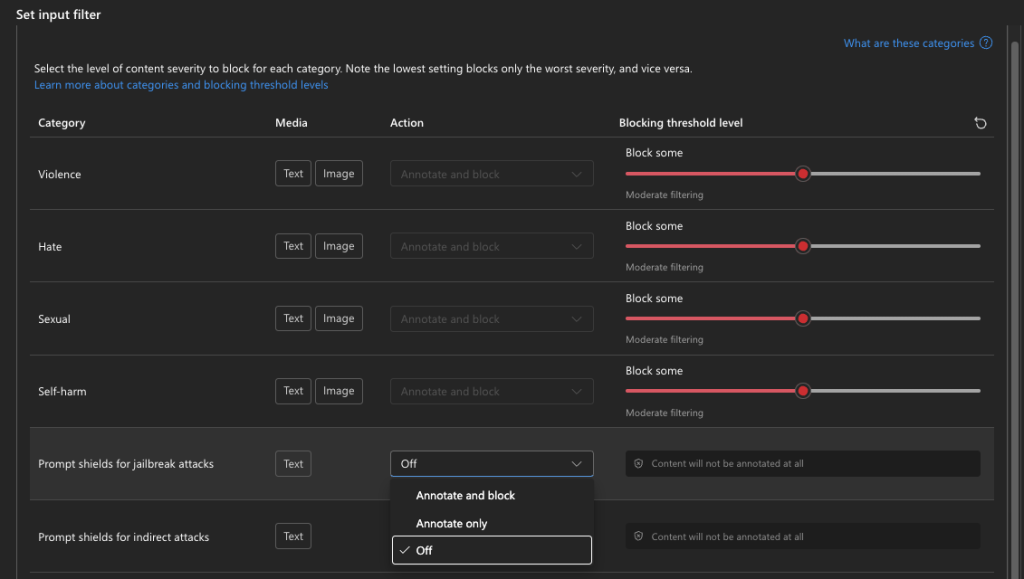The width and height of the screenshot is (1024, 579).
Task: Open Self-harm action dropdown
Action: (x=492, y=391)
